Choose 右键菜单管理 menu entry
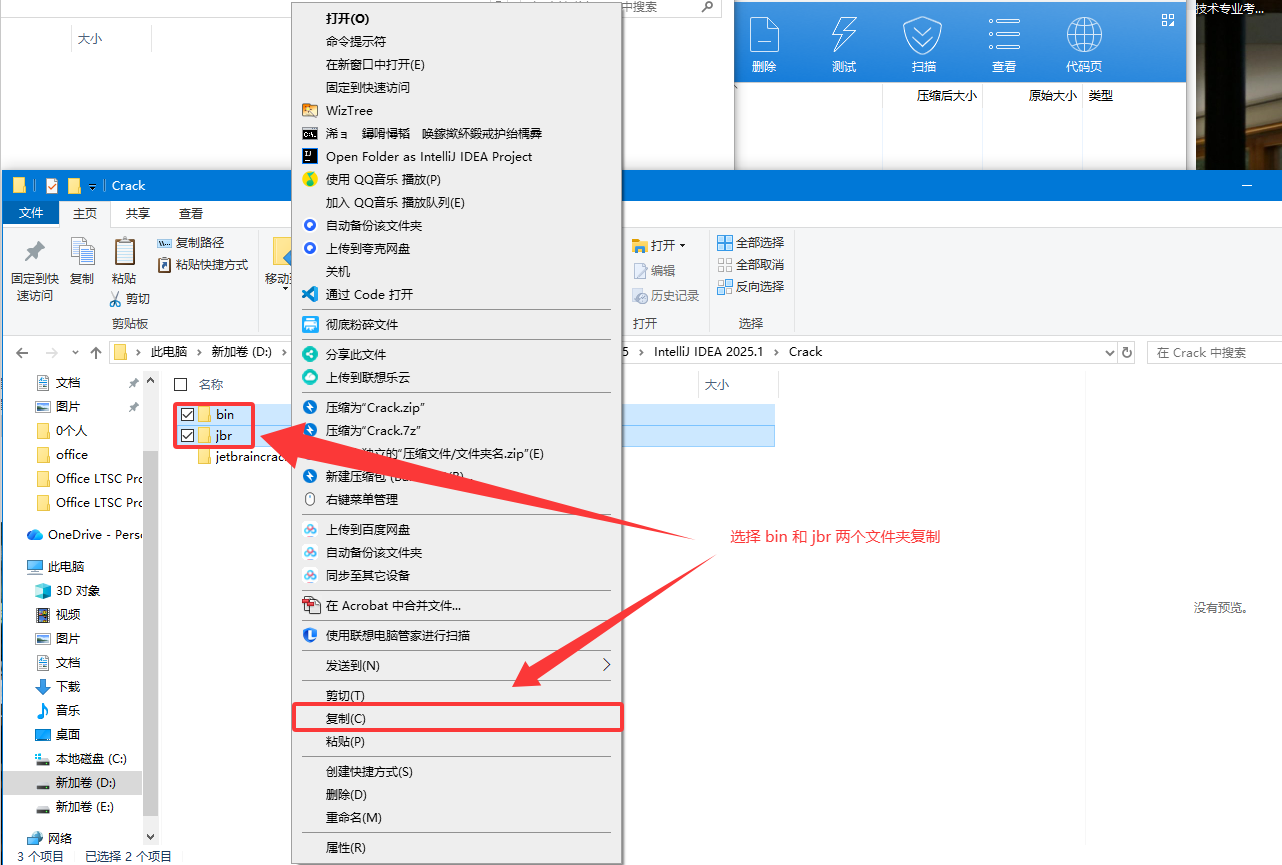The height and width of the screenshot is (865, 1282). coord(456,499)
